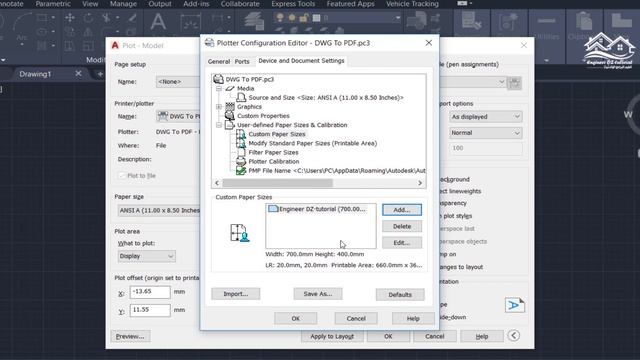
Task: Click the Save As... button
Action: tap(318, 294)
